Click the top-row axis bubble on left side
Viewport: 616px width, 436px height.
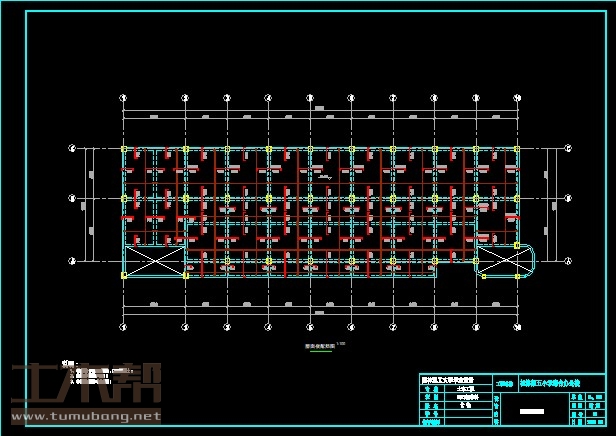[72, 149]
